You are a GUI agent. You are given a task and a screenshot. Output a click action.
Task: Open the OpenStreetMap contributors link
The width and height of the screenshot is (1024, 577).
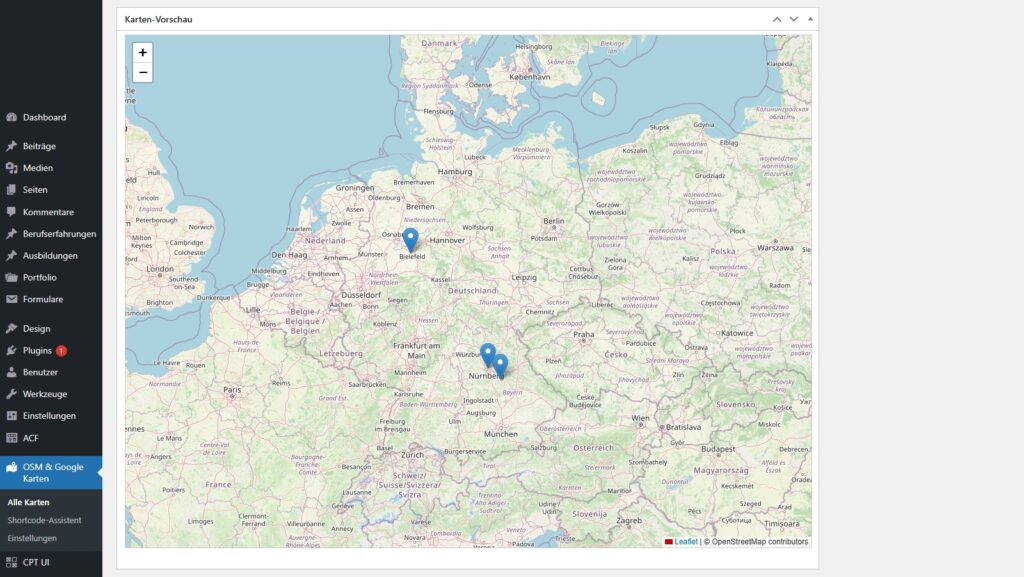pos(755,541)
